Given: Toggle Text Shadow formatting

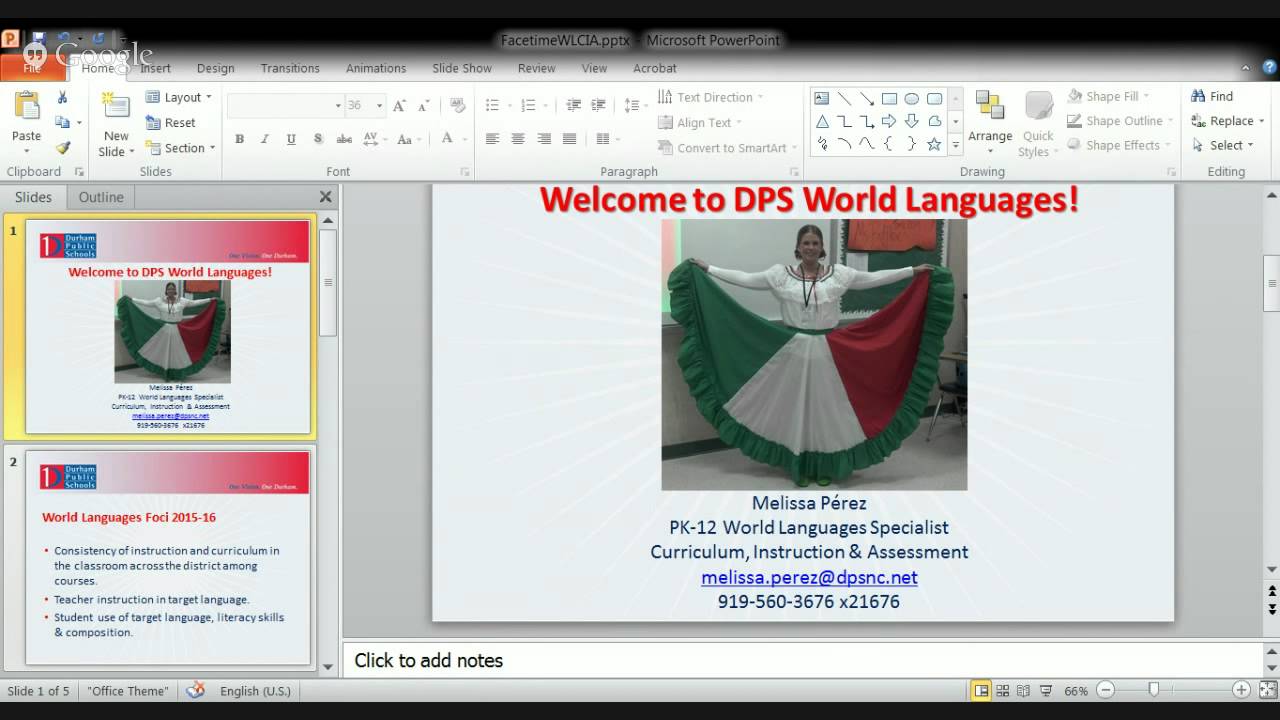Looking at the screenshot, I should (318, 139).
